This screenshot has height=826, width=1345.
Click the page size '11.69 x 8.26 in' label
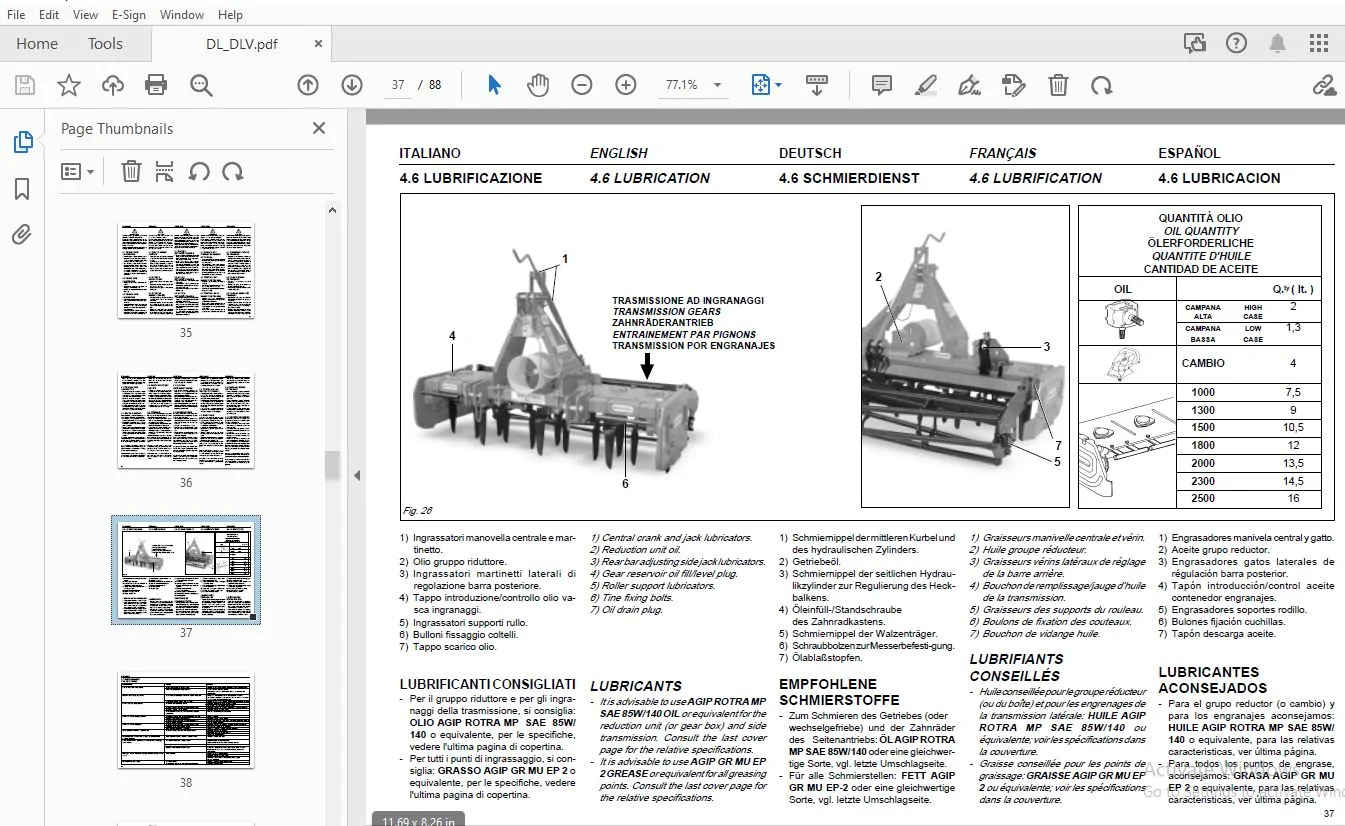(x=419, y=820)
